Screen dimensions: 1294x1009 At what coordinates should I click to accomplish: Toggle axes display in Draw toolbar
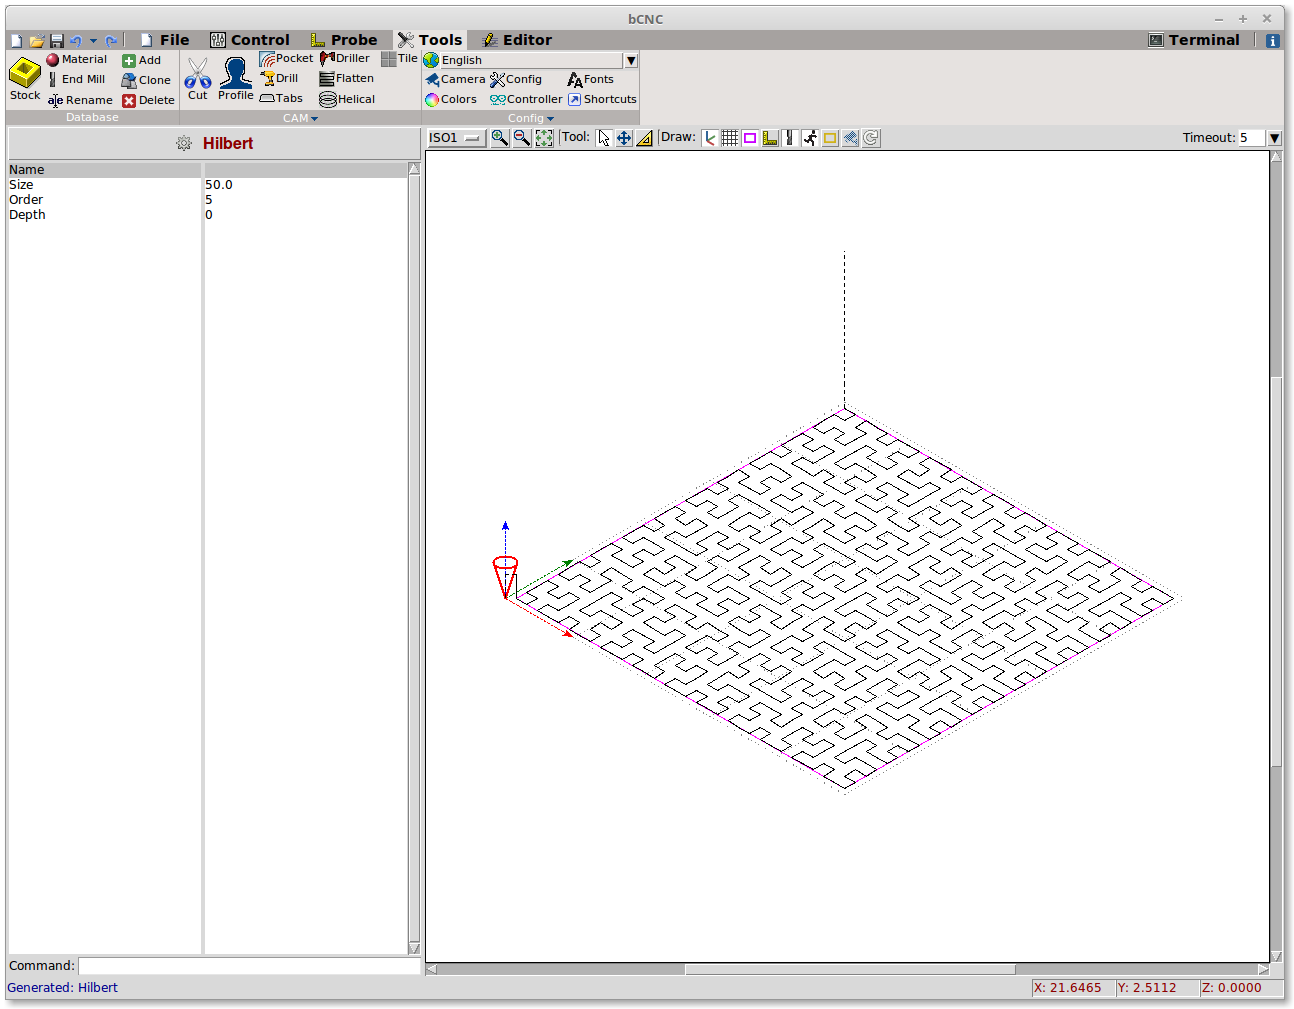coord(709,138)
